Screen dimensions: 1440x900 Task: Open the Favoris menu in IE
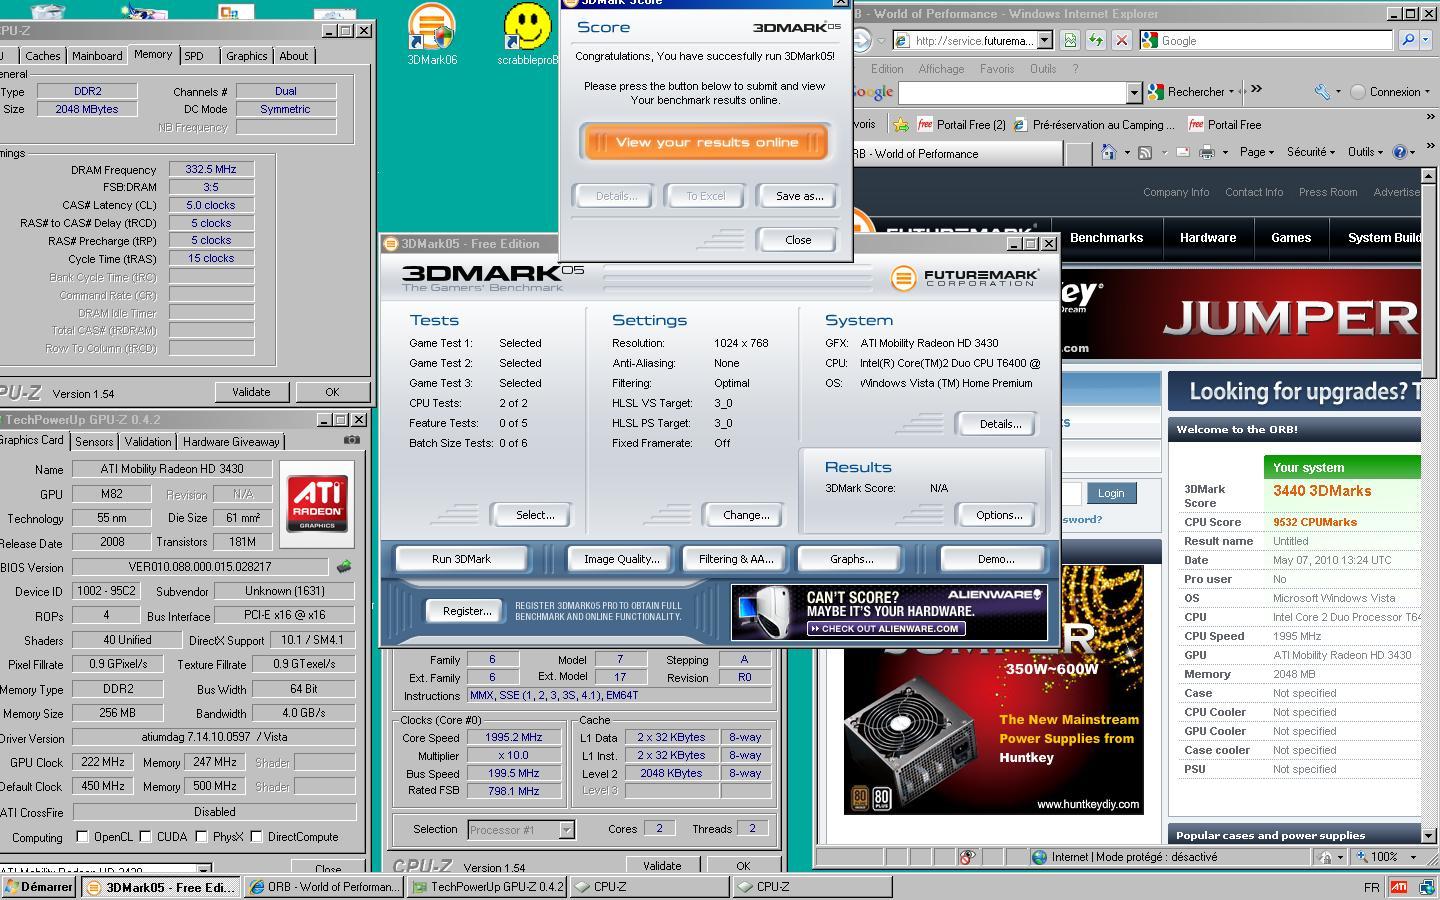pyautogui.click(x=996, y=69)
